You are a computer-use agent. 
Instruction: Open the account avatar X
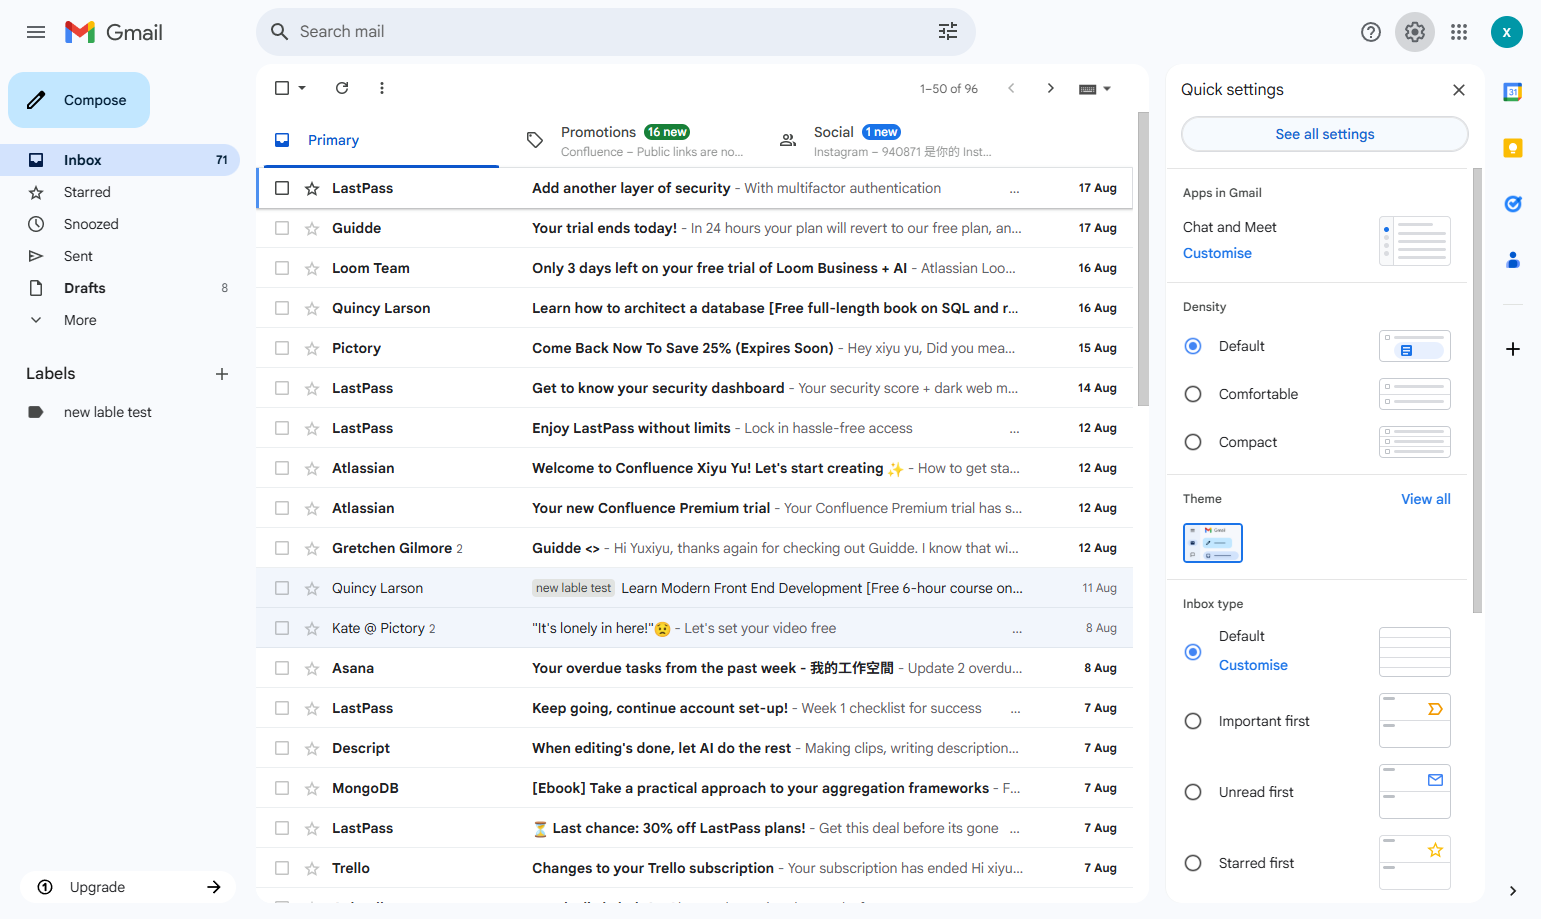pos(1507,32)
